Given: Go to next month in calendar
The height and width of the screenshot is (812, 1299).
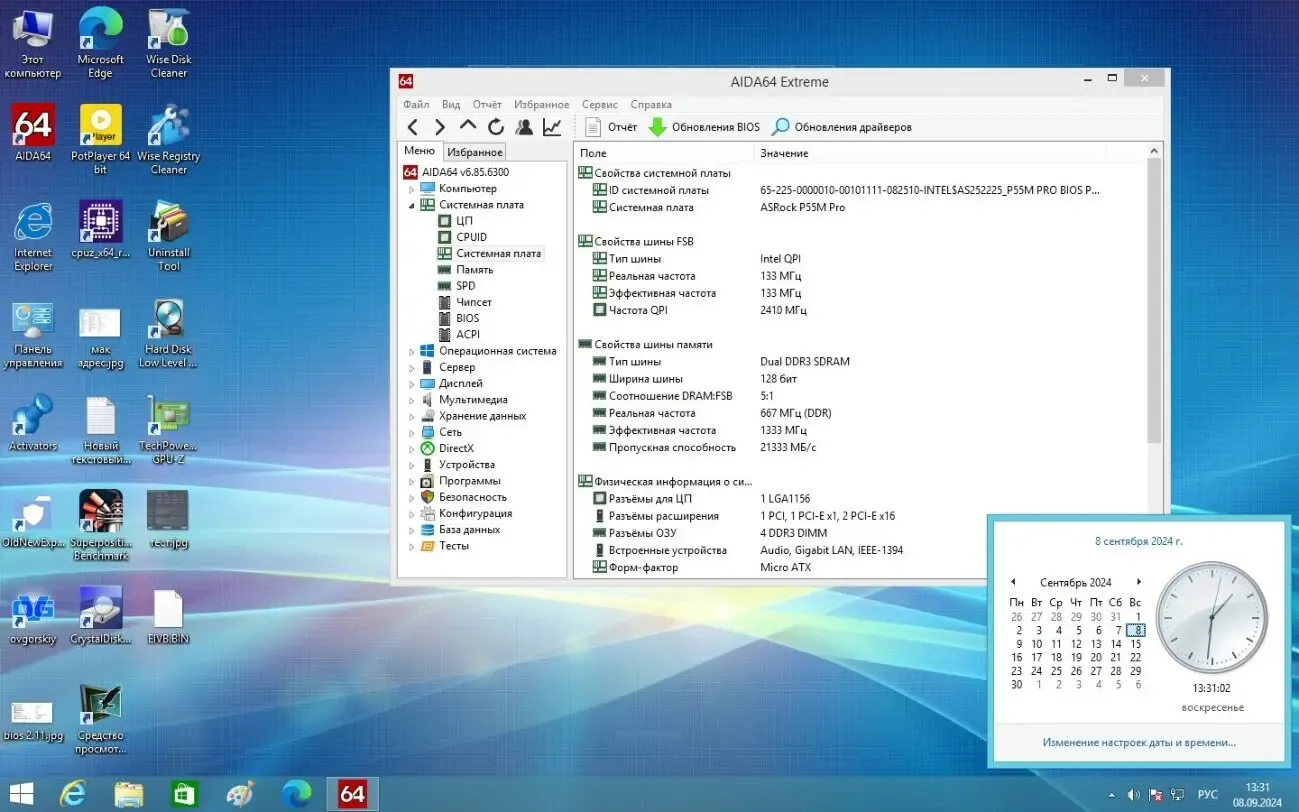Looking at the screenshot, I should click(x=1138, y=582).
